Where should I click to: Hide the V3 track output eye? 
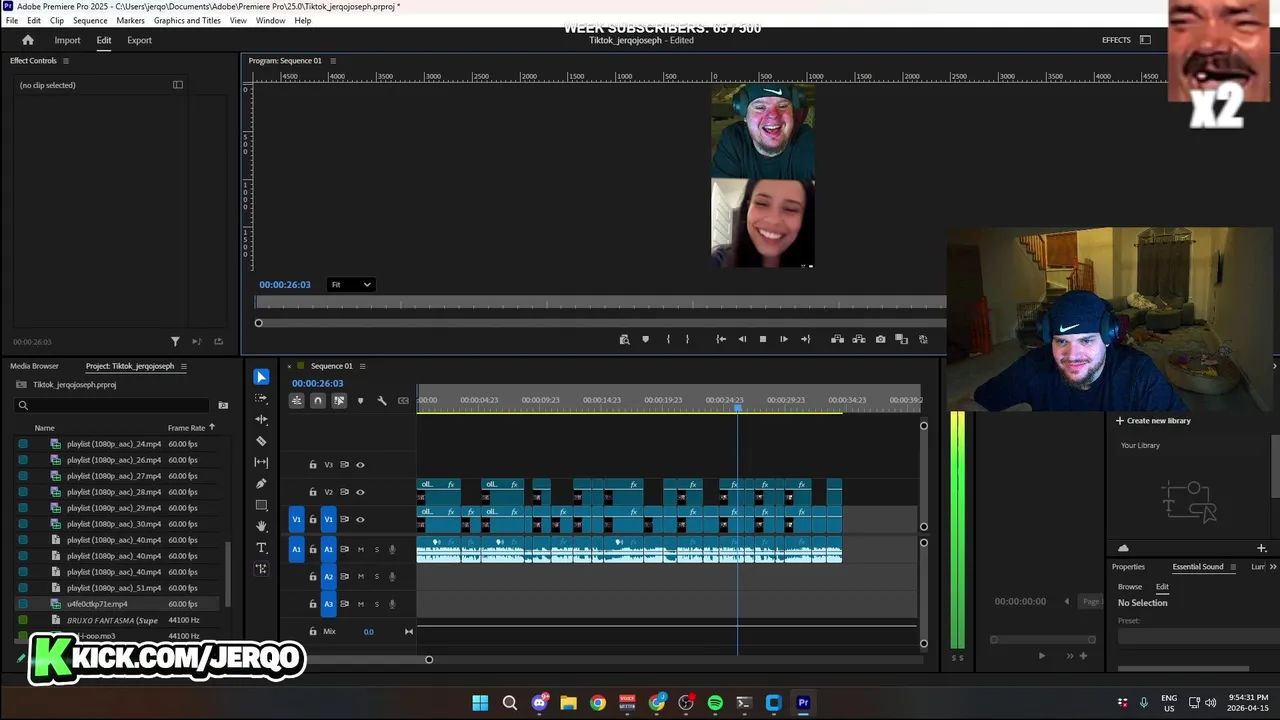[360, 465]
